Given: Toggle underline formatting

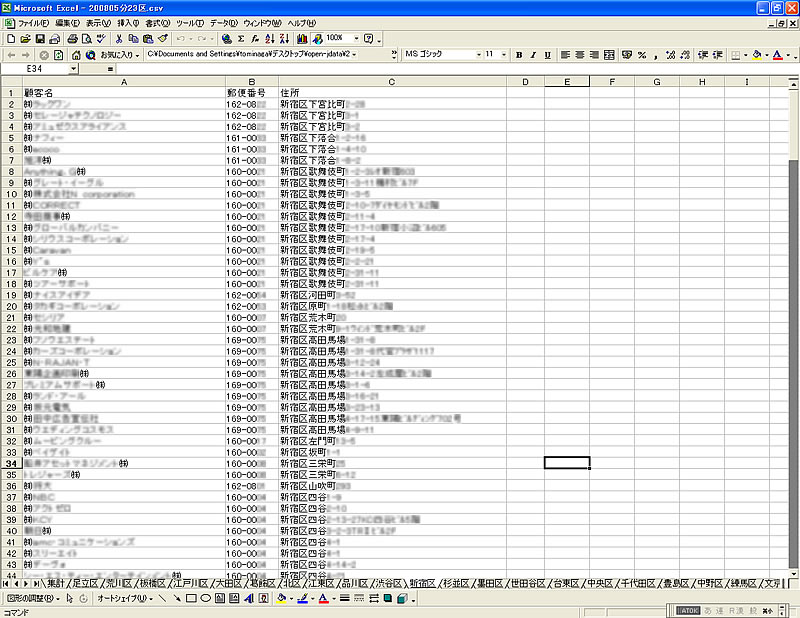Looking at the screenshot, I should click(x=547, y=54).
